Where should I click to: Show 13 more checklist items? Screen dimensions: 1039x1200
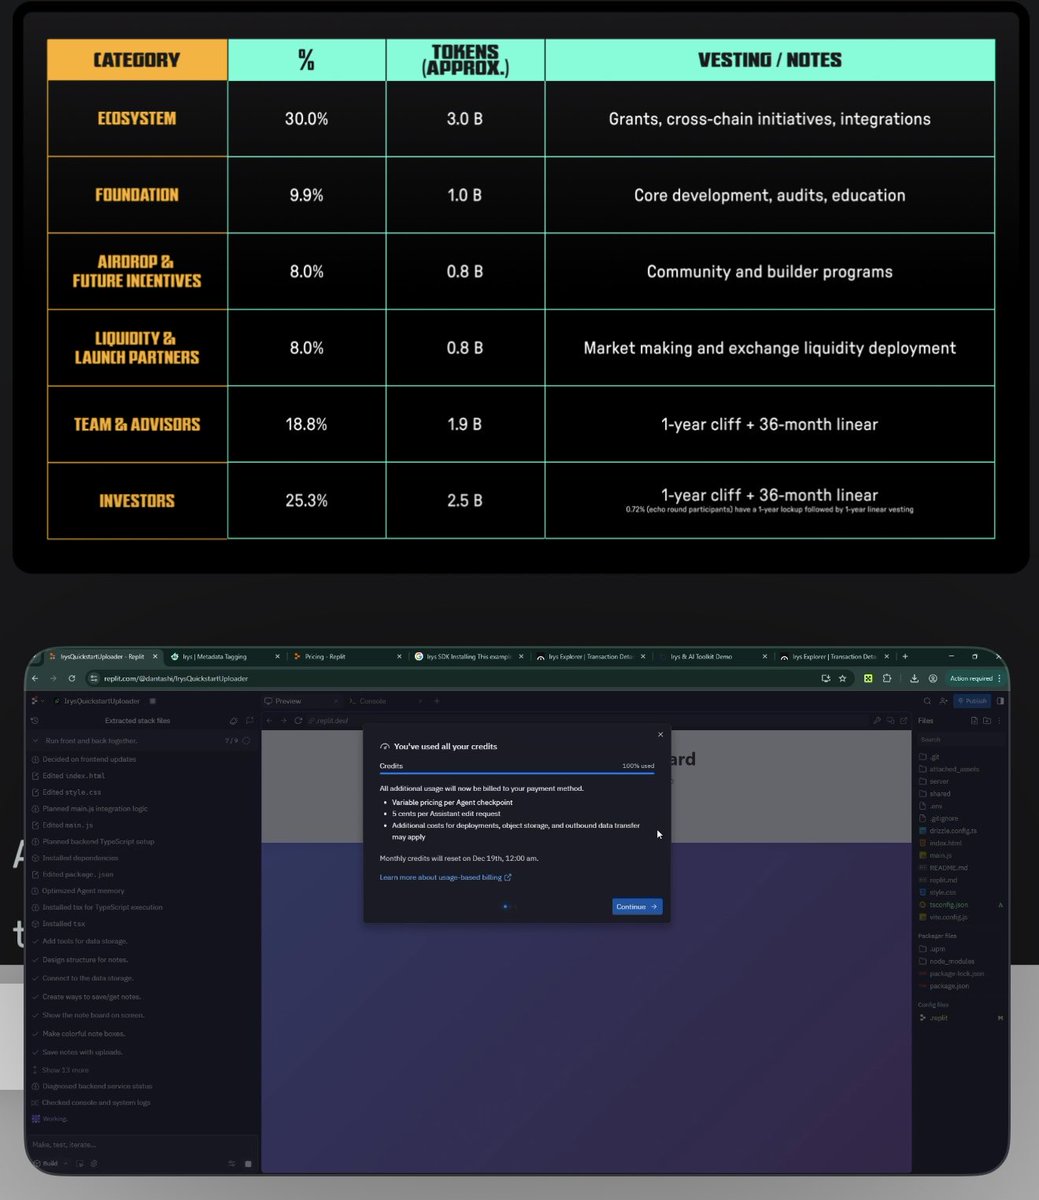pos(65,1070)
